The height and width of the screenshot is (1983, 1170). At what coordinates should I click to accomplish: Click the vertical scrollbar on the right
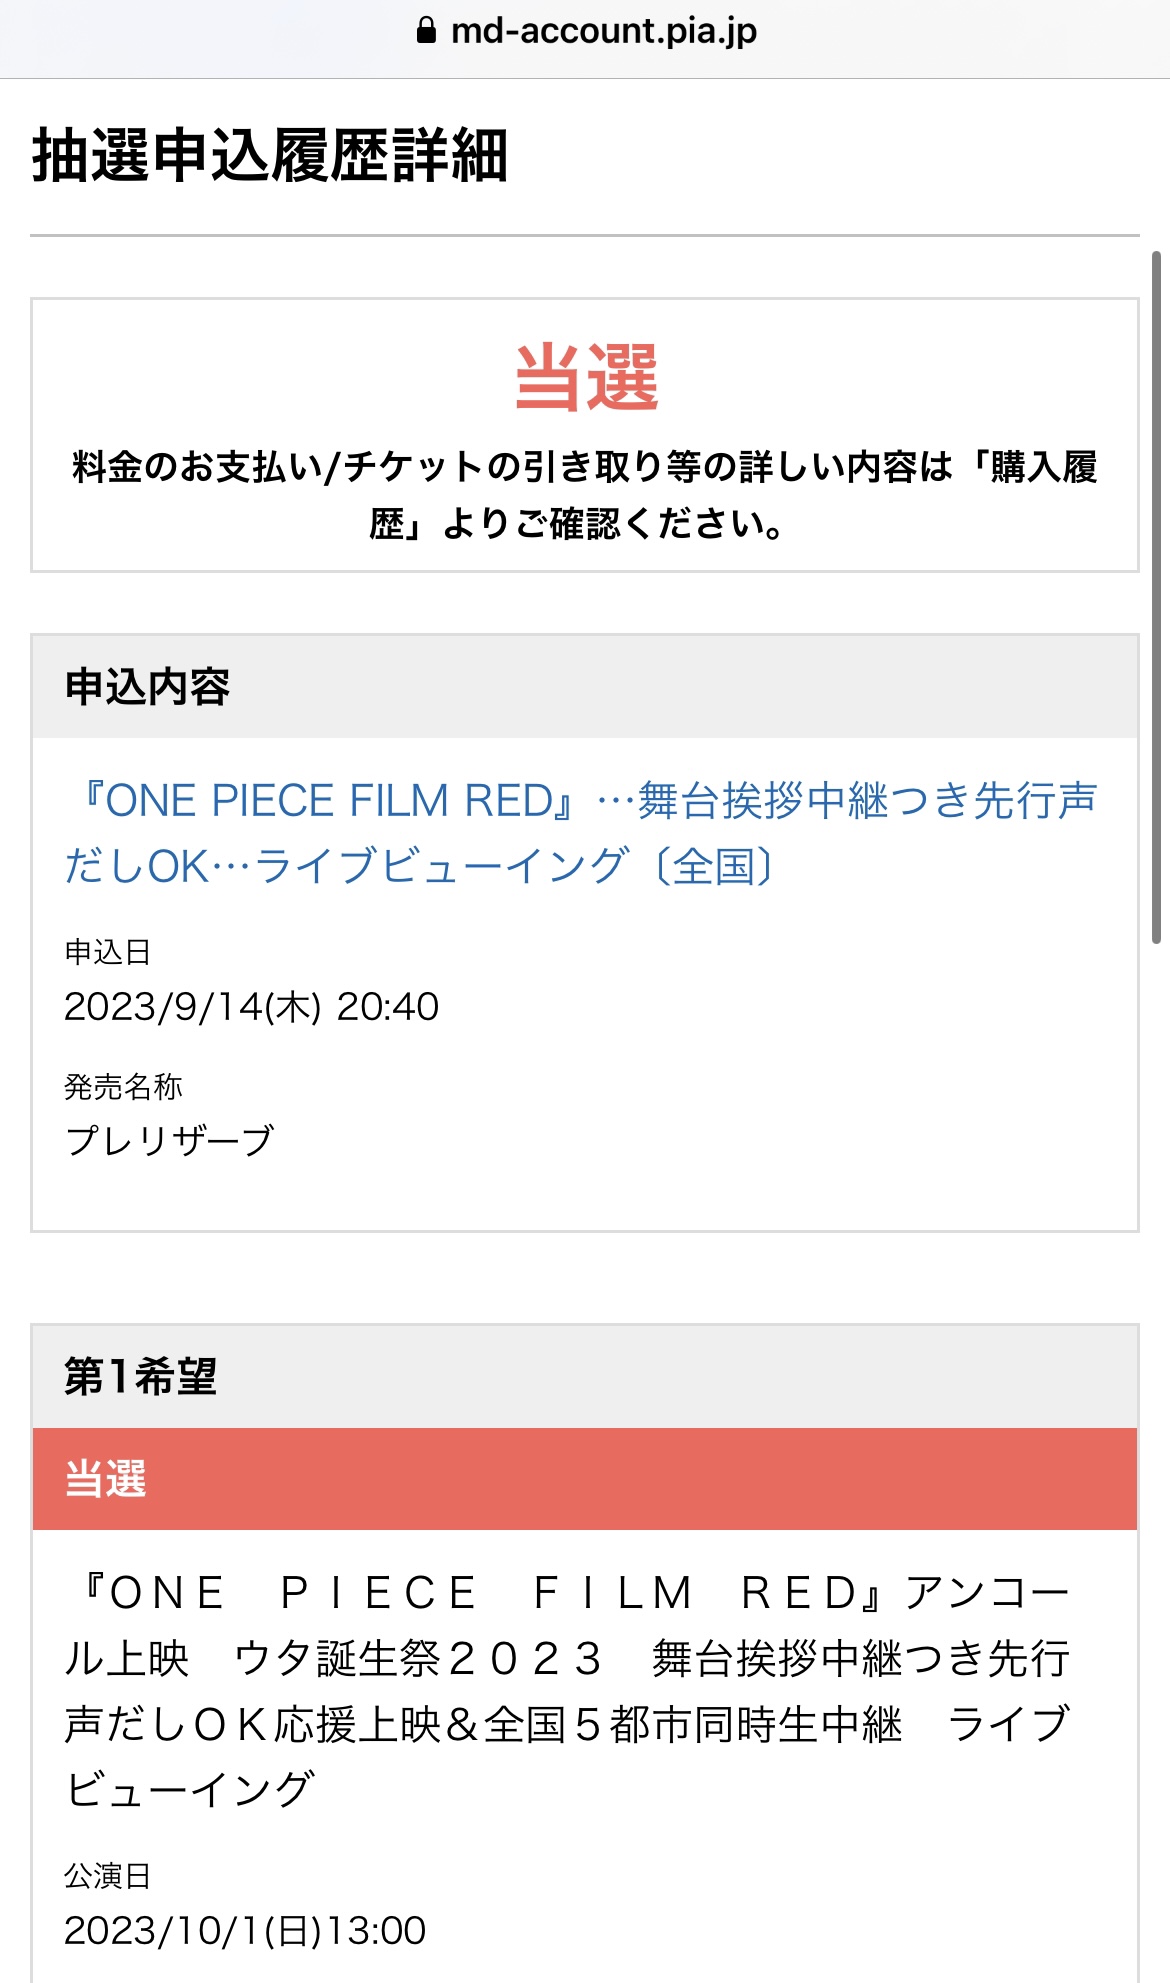1156,600
